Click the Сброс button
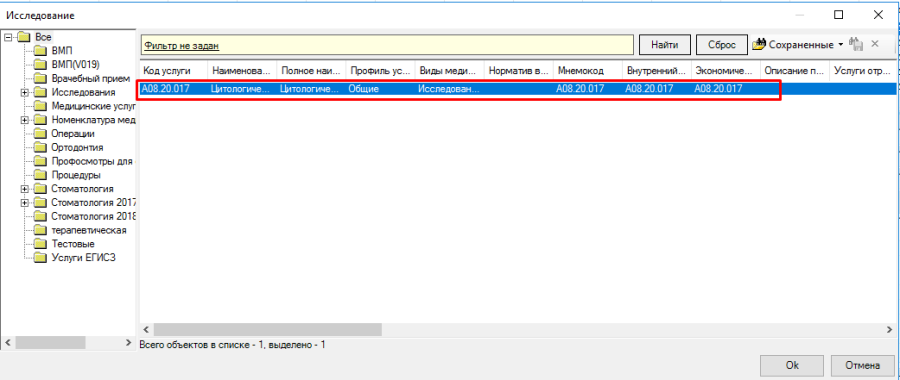 click(722, 45)
